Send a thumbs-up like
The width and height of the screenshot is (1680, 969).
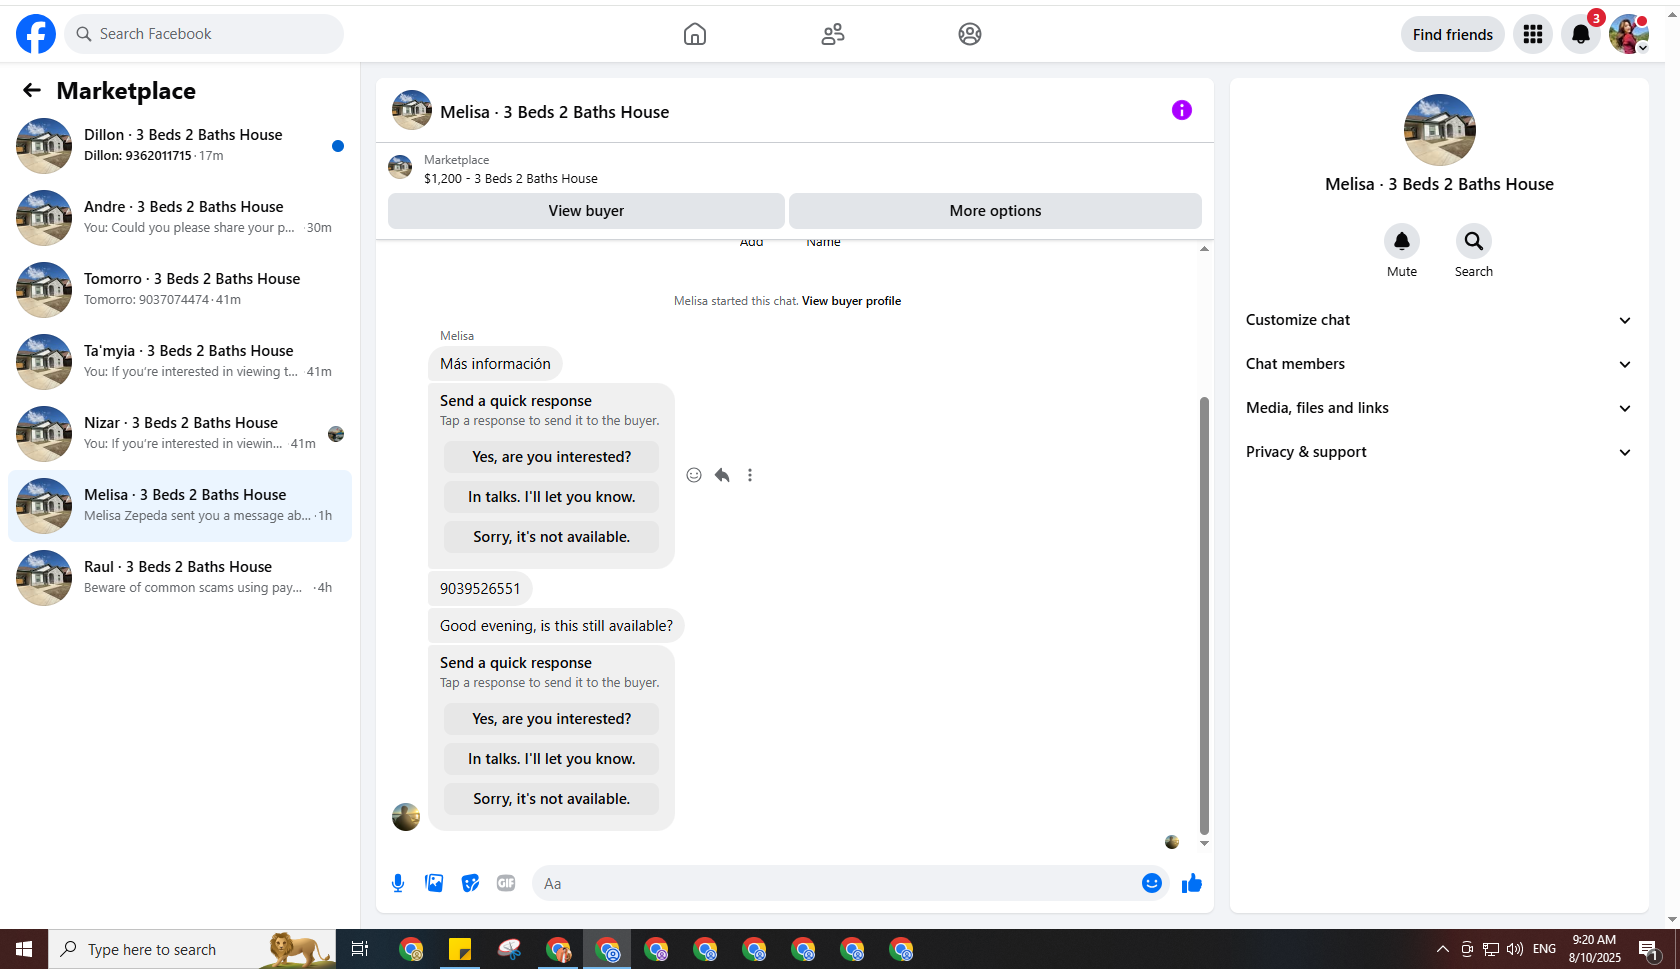tap(1192, 883)
